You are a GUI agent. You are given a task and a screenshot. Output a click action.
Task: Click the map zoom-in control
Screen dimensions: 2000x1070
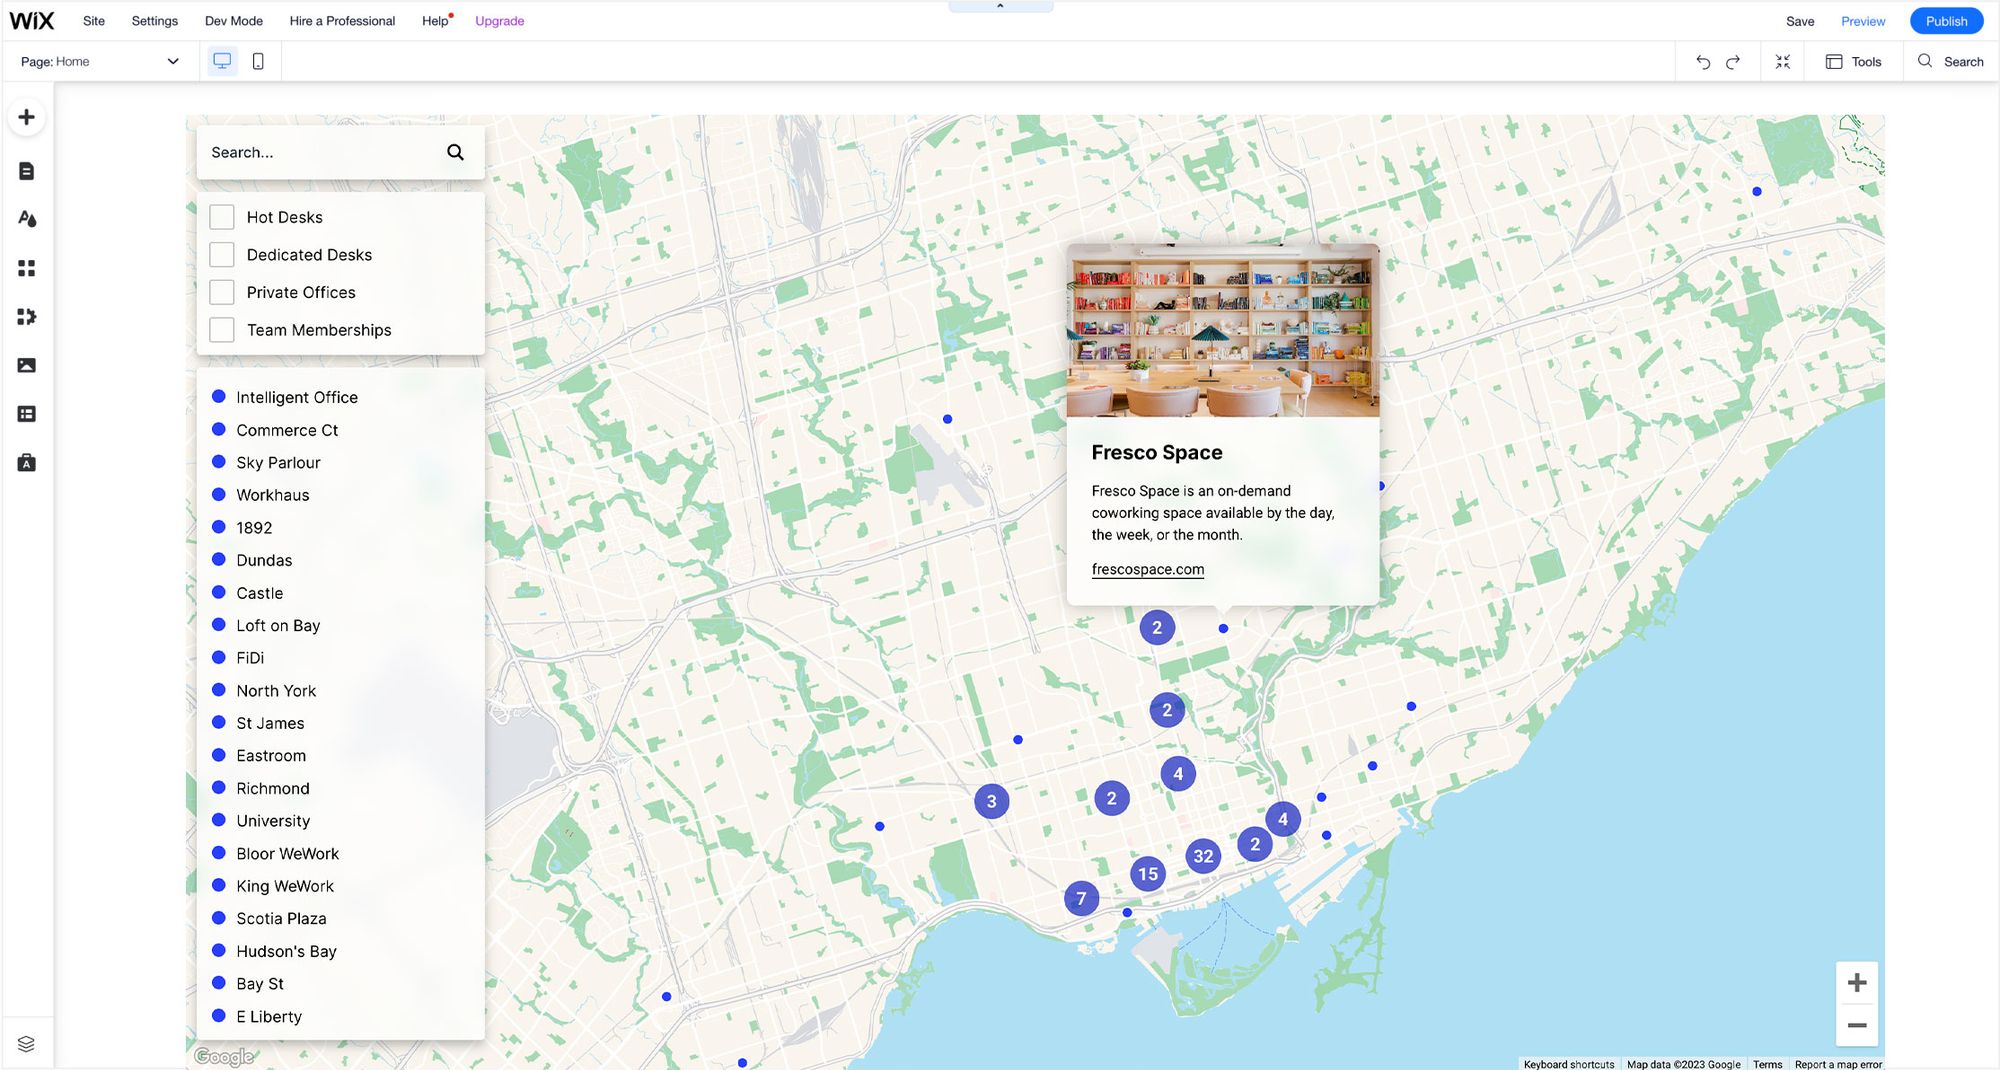click(1857, 982)
